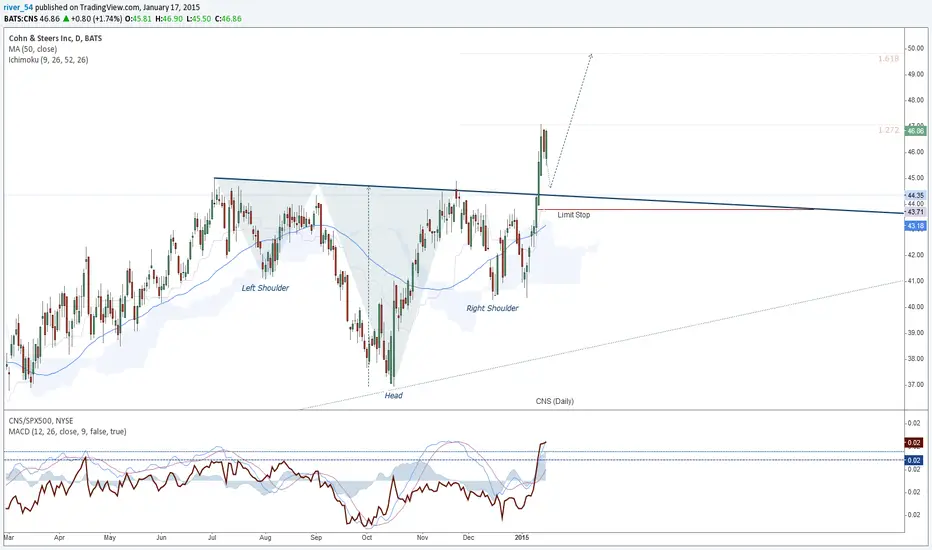Click the 42.00 price axis label
932x550 pixels.
915,255
